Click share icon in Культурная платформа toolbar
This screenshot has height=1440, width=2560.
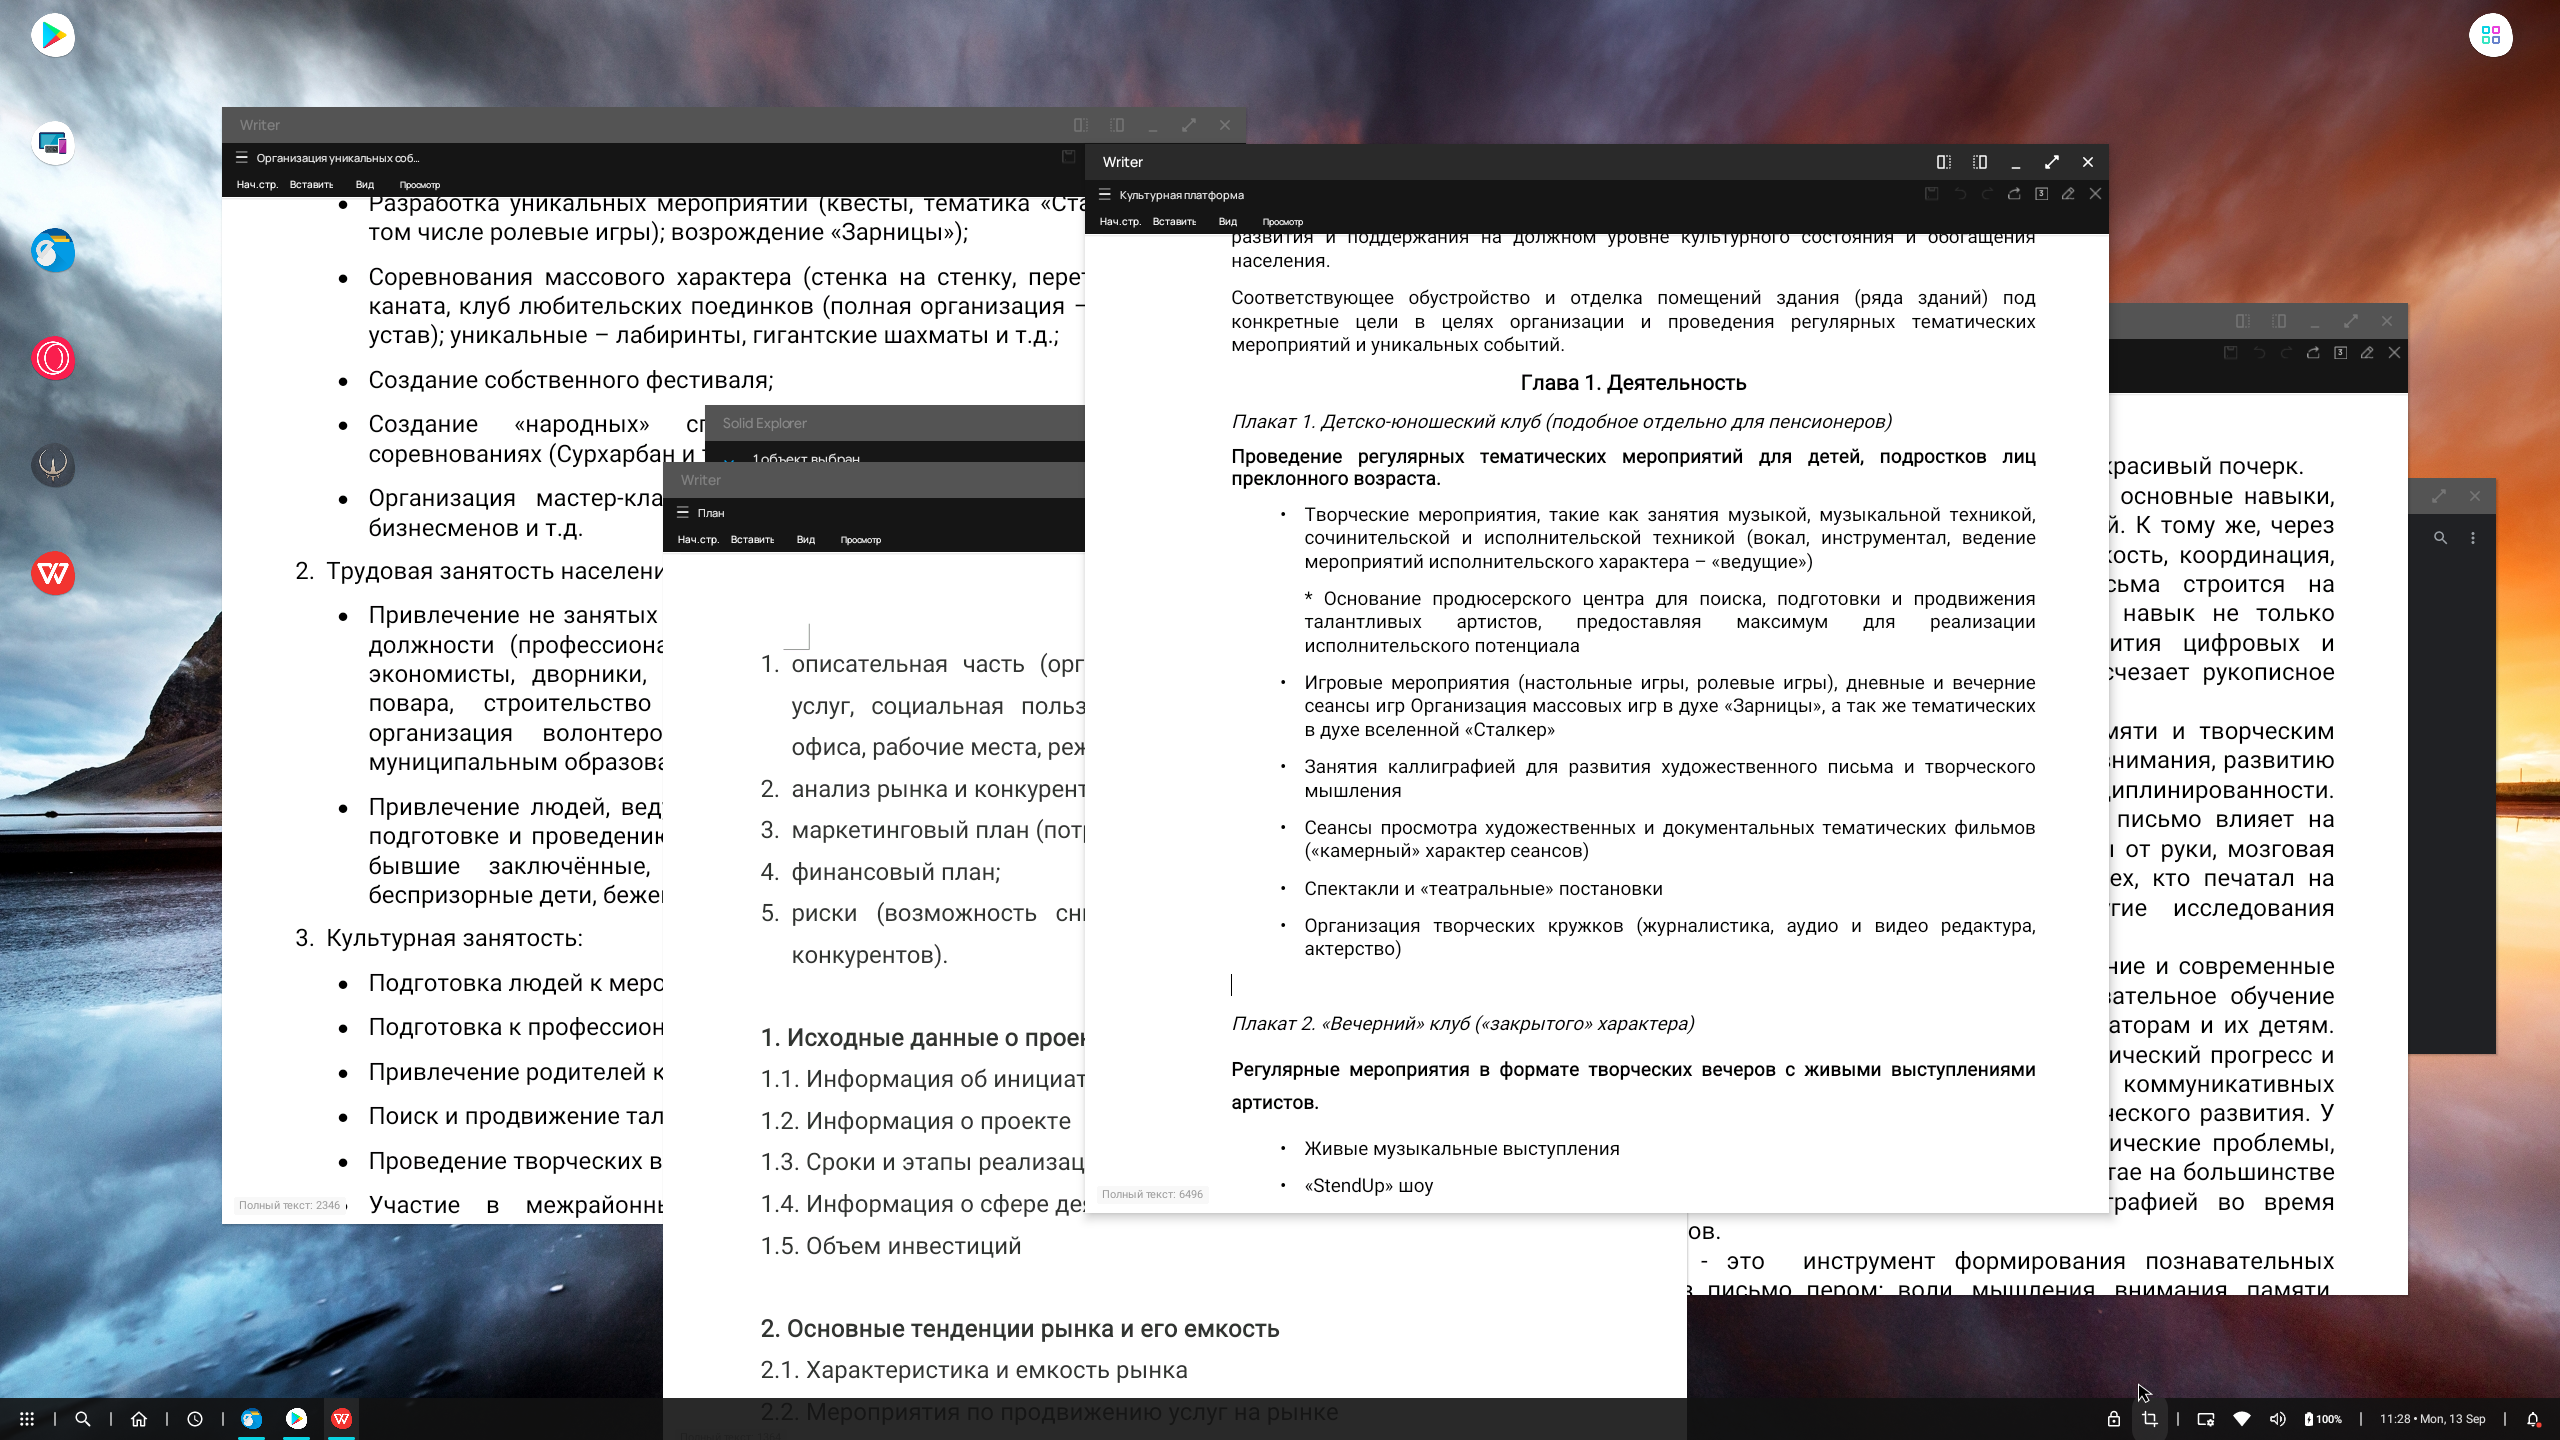point(2014,194)
